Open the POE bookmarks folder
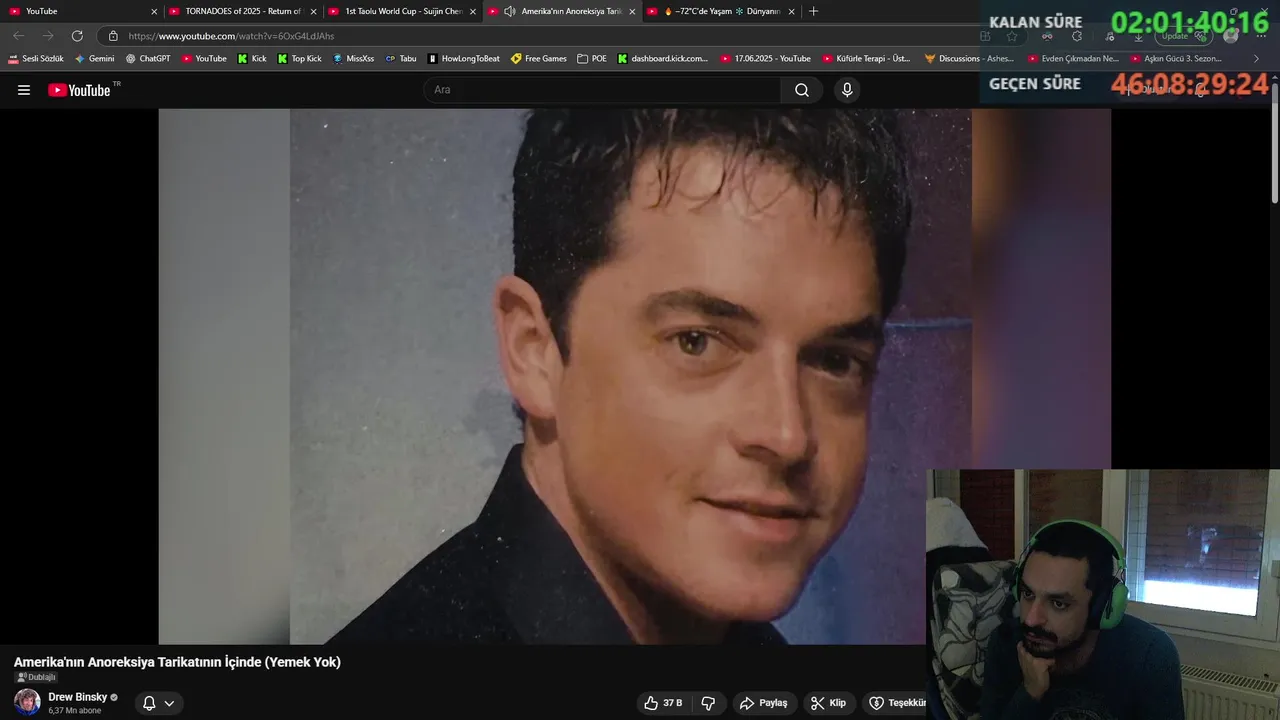This screenshot has width=1280, height=720. point(592,59)
